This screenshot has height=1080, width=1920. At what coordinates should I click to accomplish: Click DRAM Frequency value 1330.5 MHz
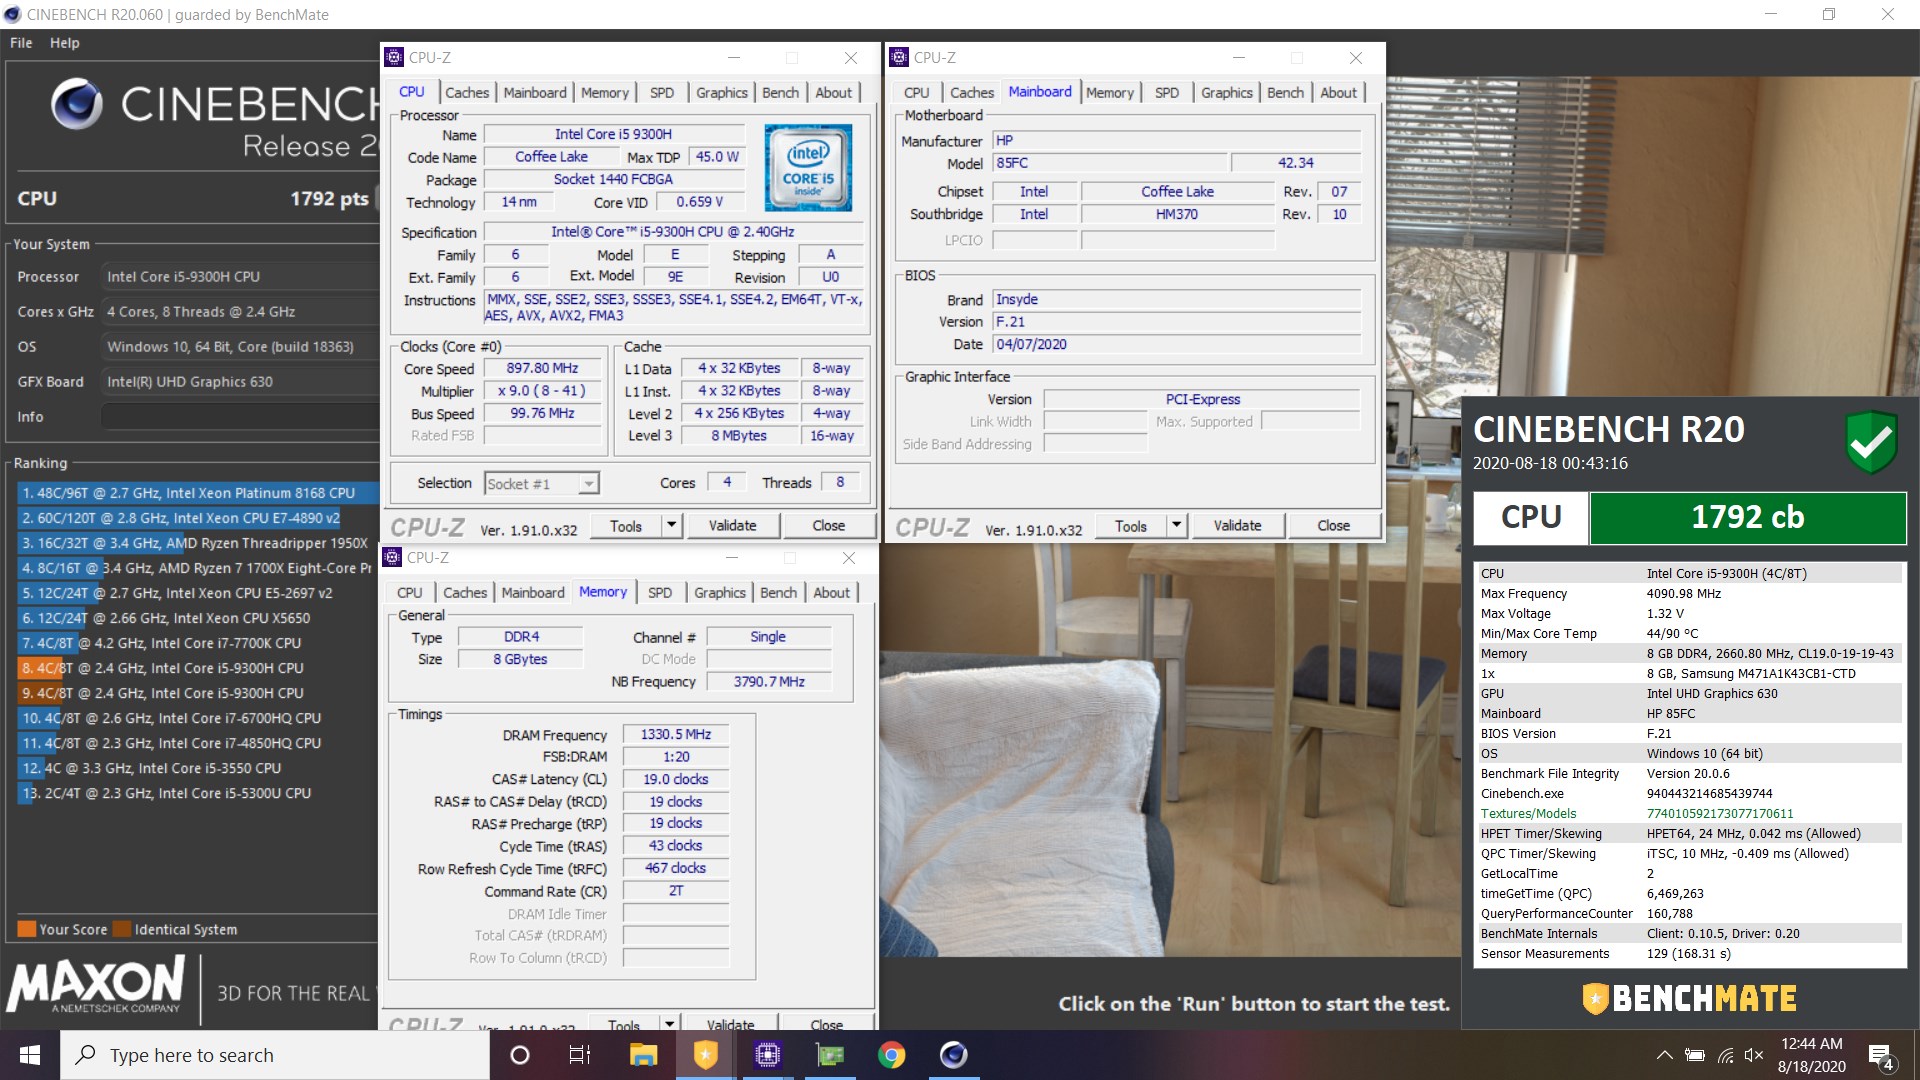click(676, 734)
